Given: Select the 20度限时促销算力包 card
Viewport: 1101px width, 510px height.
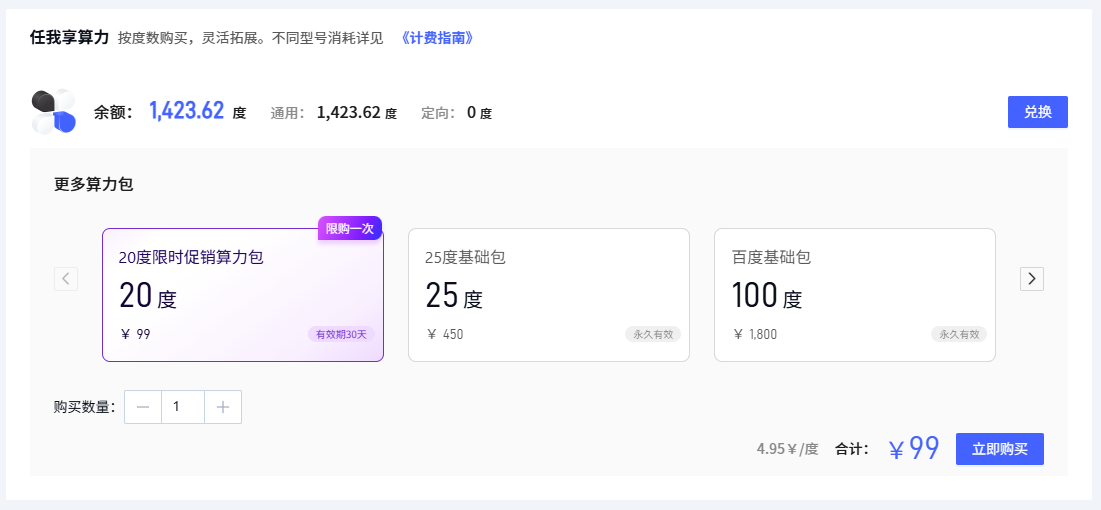Looking at the screenshot, I should tap(242, 295).
